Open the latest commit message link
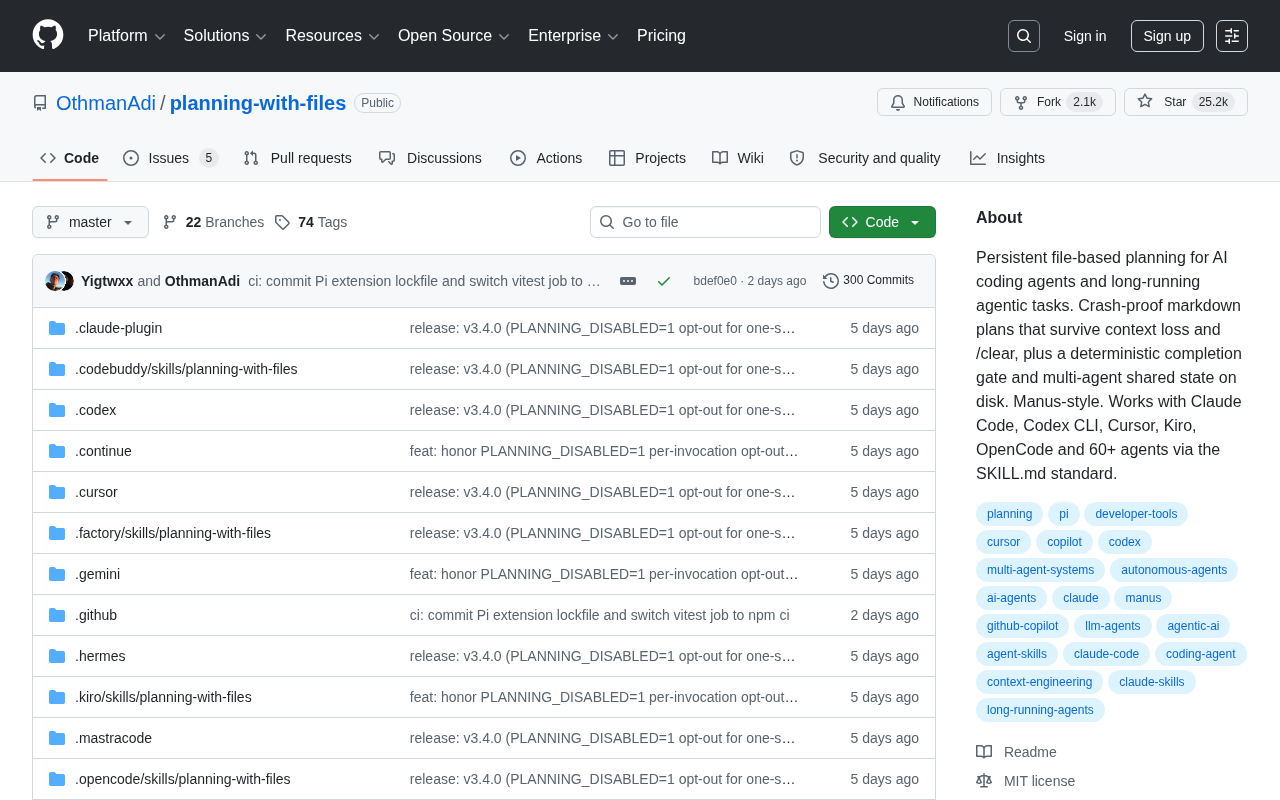1280x800 pixels. coord(426,281)
